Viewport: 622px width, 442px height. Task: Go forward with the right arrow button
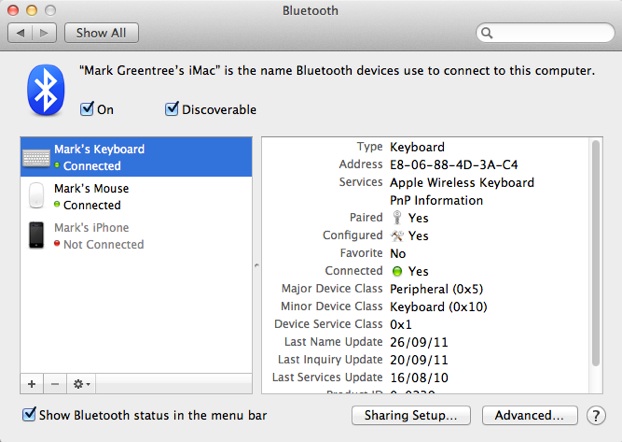45,33
